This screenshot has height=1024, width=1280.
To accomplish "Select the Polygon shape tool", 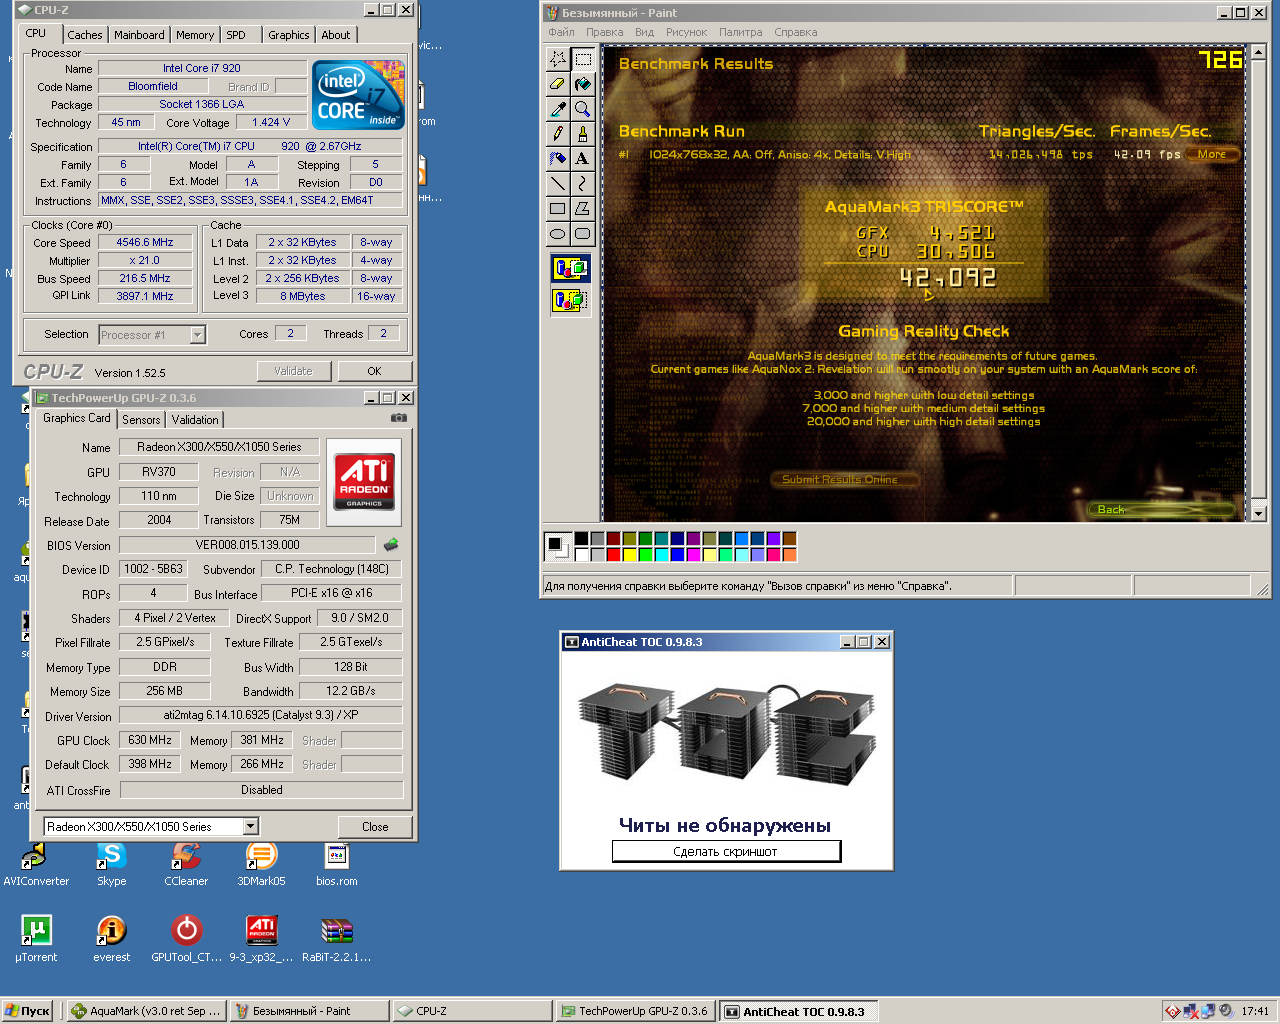I will [582, 208].
